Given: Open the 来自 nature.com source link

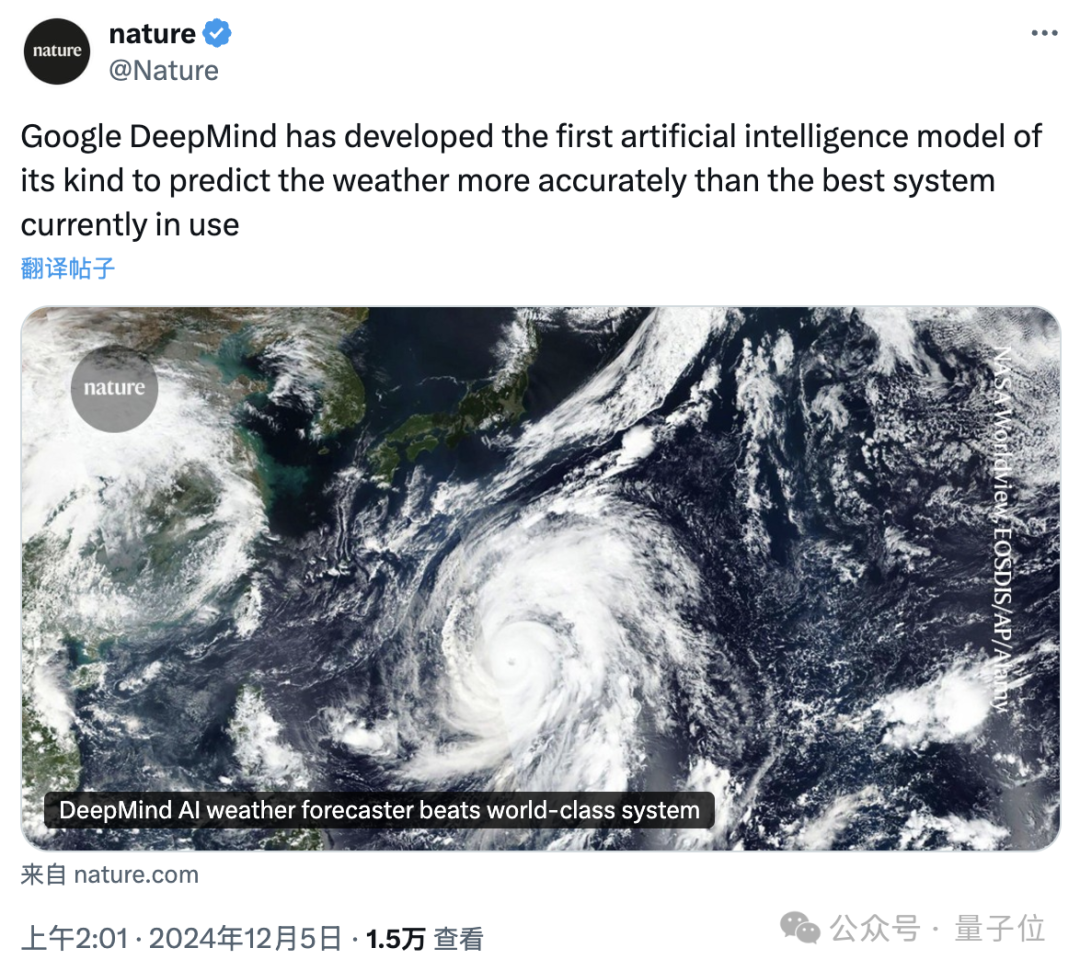Looking at the screenshot, I should click(110, 875).
